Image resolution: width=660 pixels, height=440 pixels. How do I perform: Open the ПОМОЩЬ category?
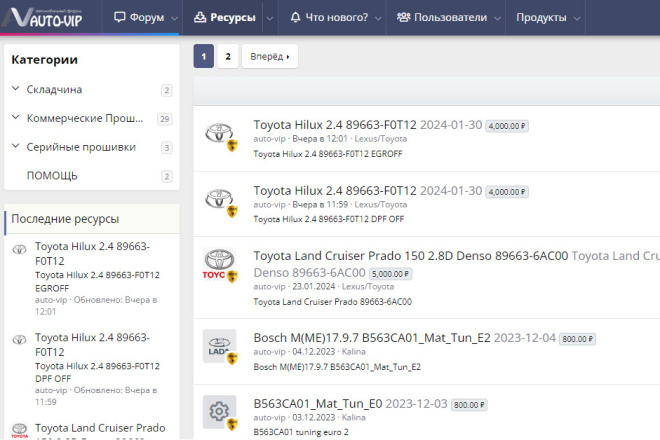point(52,176)
